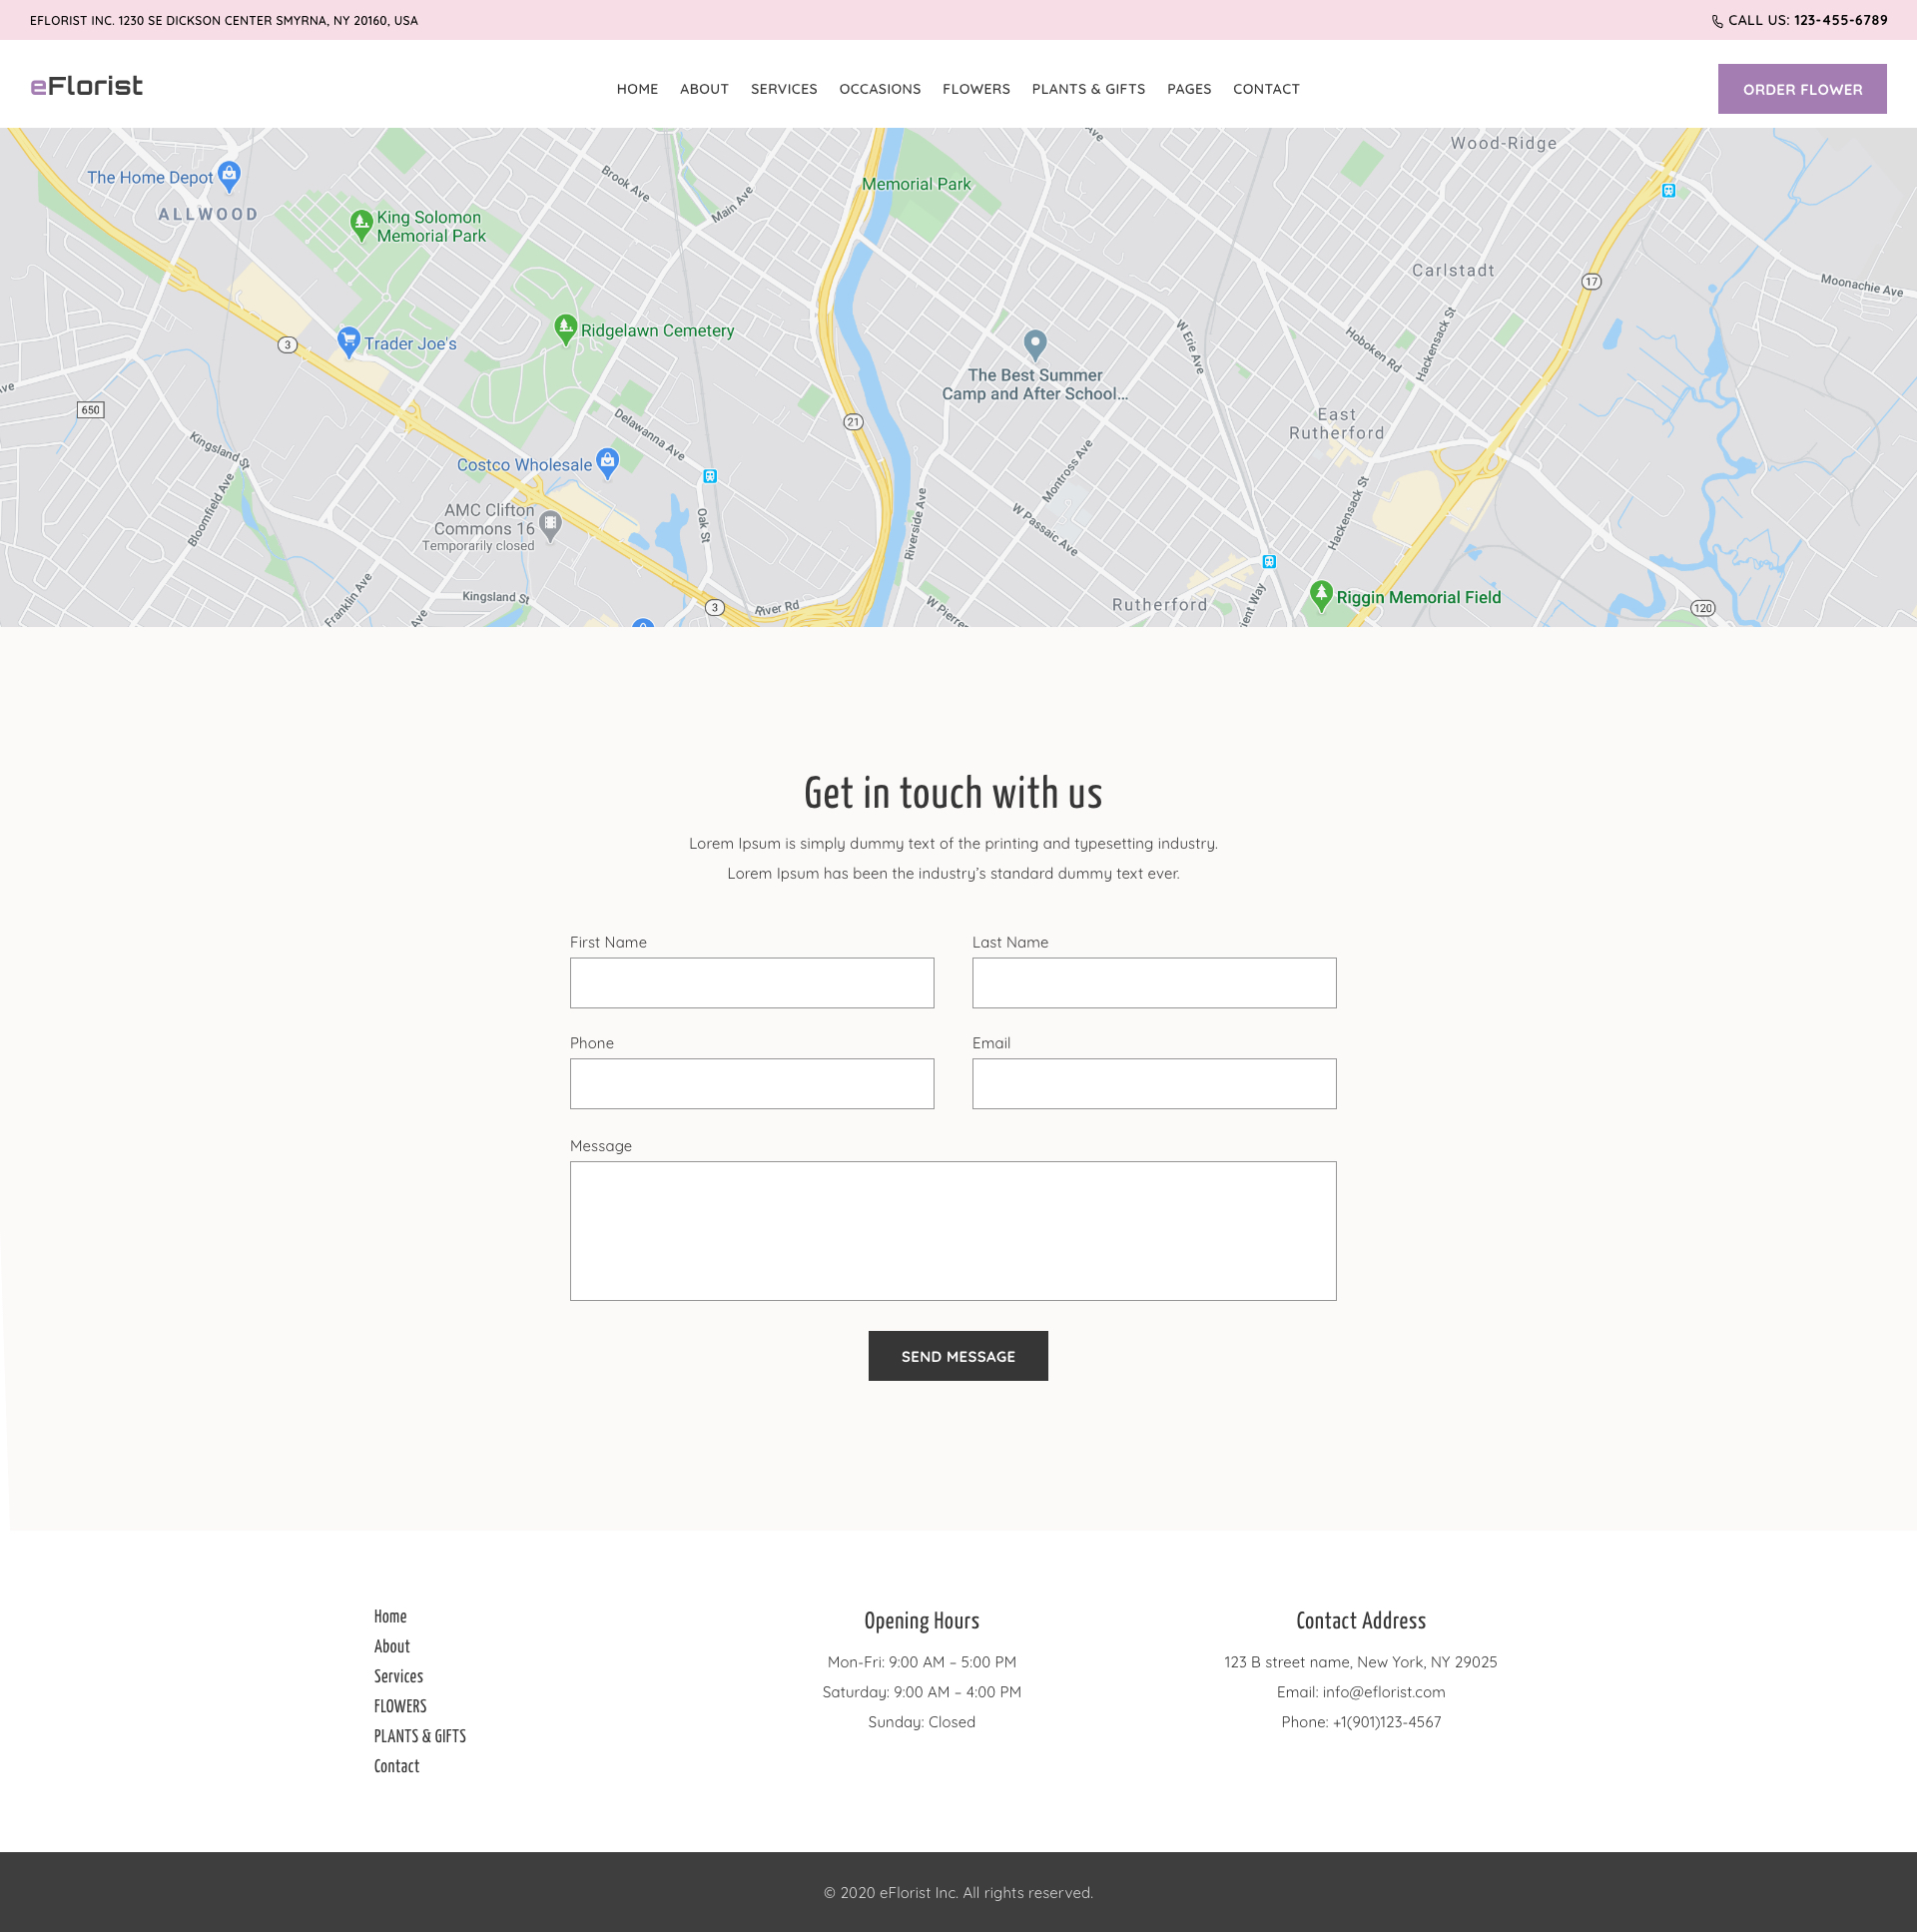The height and width of the screenshot is (1932, 1917).
Task: Click the eFlorist logo
Action: [x=87, y=86]
